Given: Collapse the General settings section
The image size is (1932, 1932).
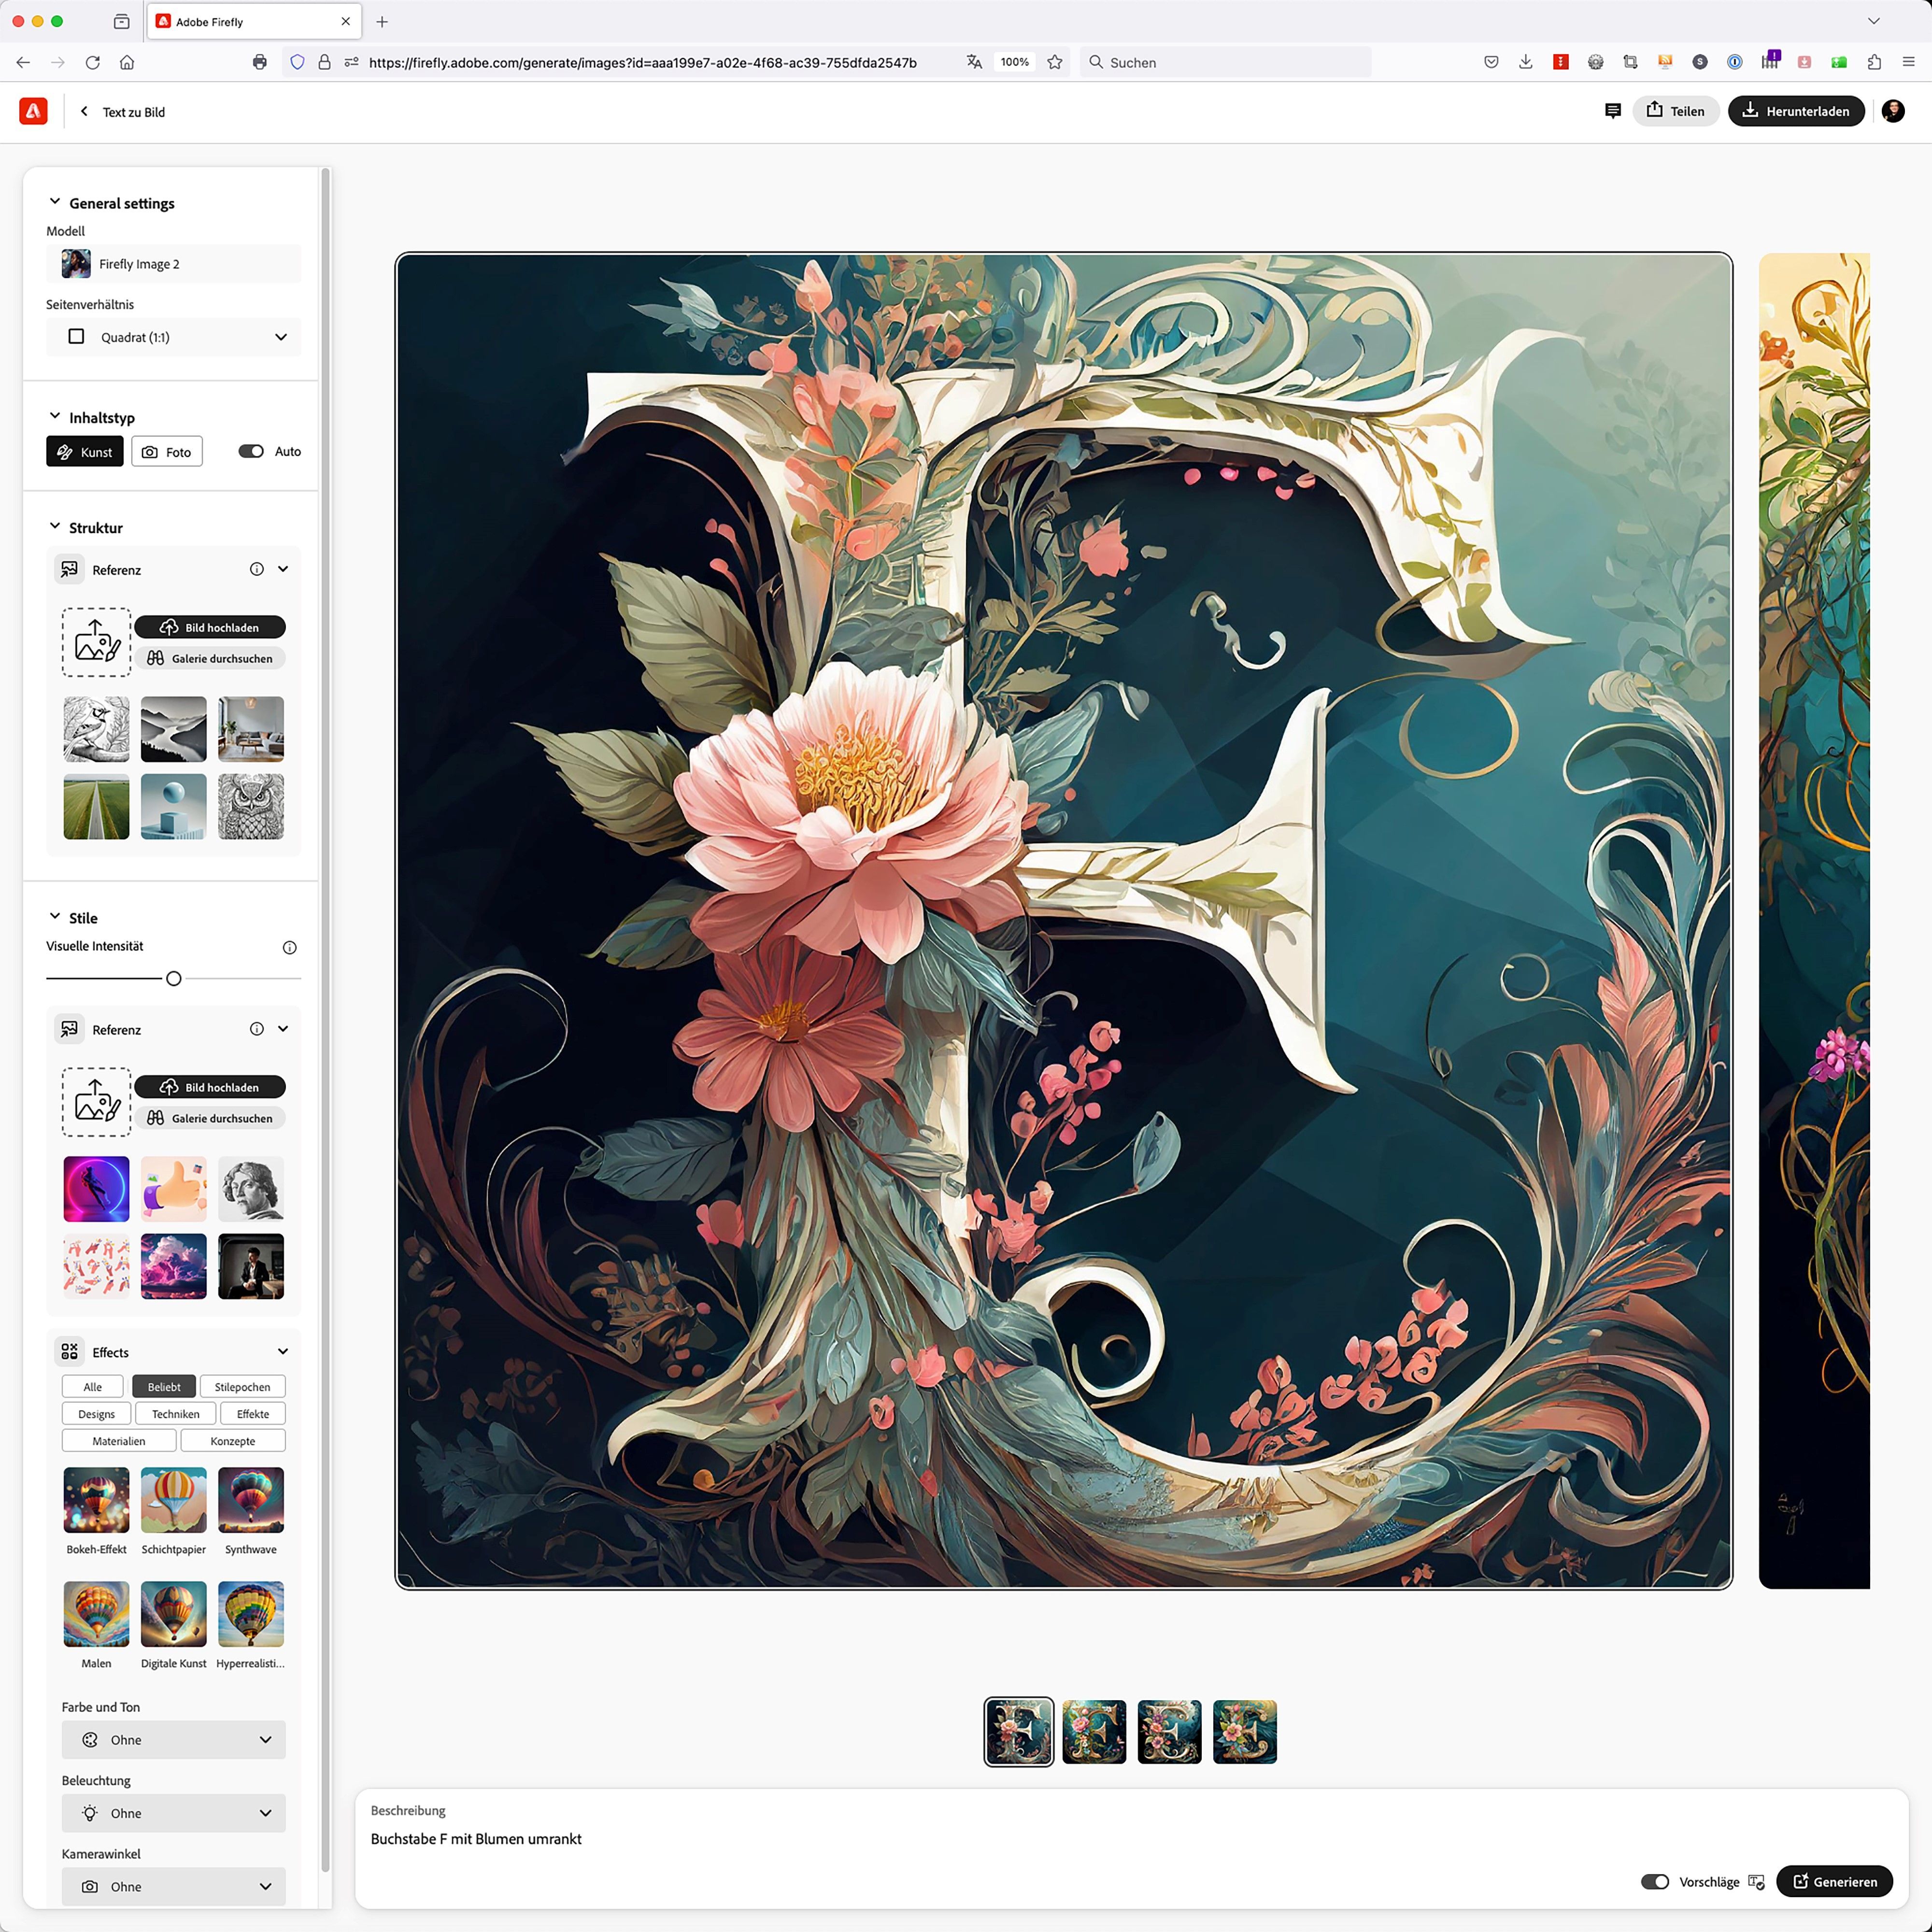Looking at the screenshot, I should (55, 202).
